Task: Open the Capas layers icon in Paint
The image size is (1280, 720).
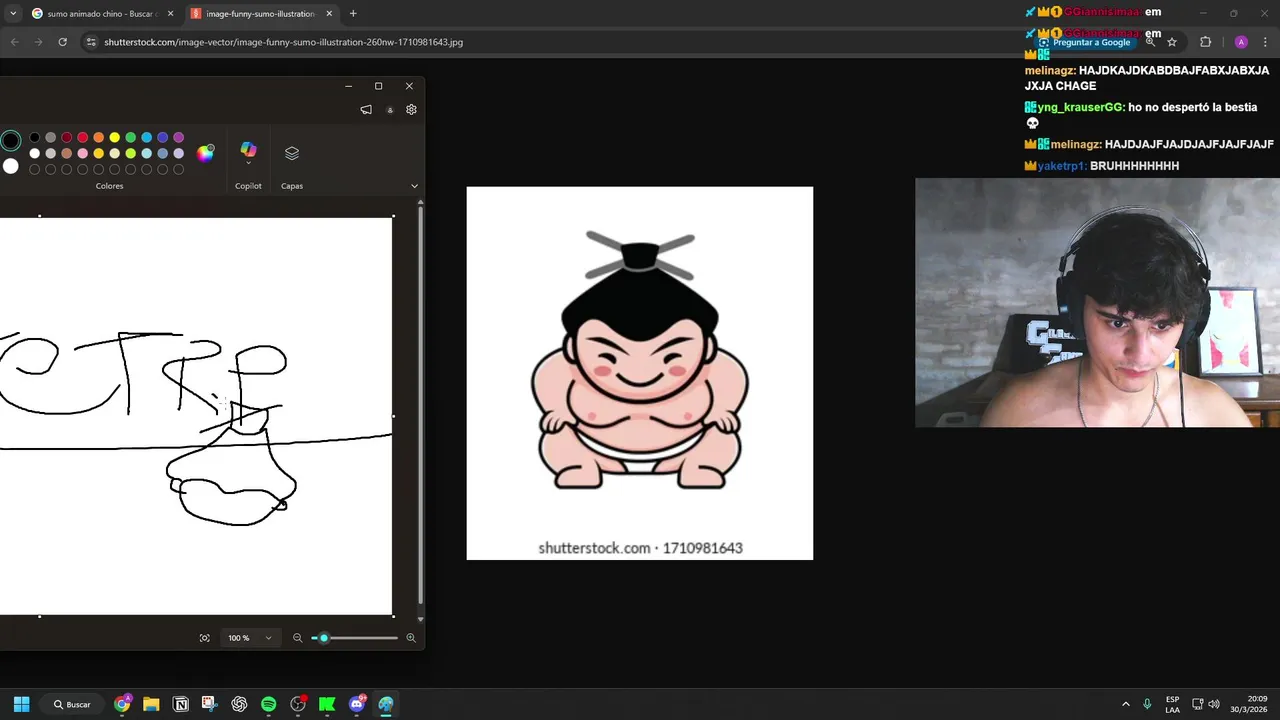Action: point(292,153)
